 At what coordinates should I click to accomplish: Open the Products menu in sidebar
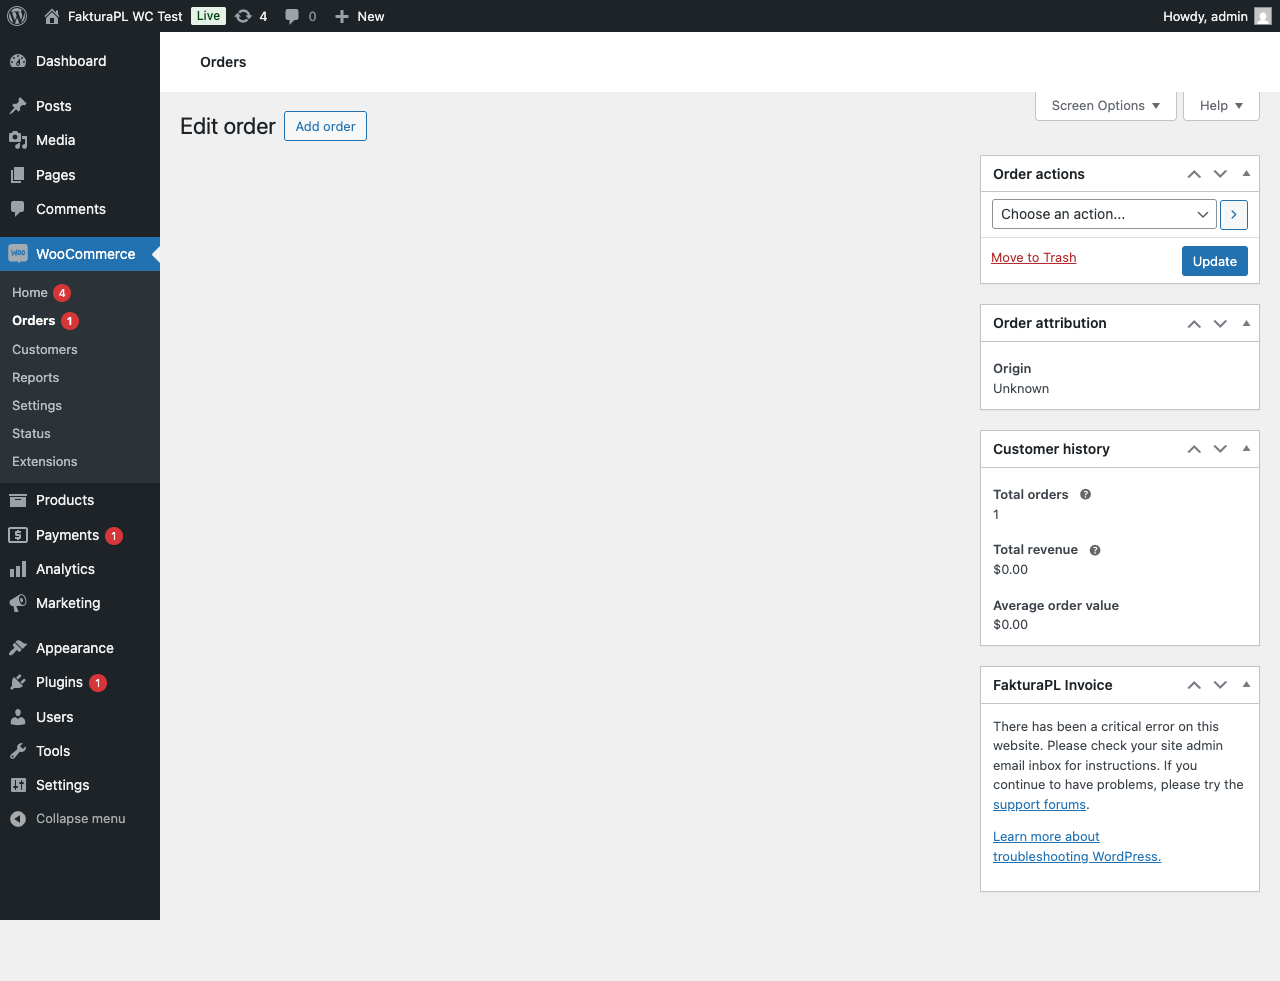[65, 500]
